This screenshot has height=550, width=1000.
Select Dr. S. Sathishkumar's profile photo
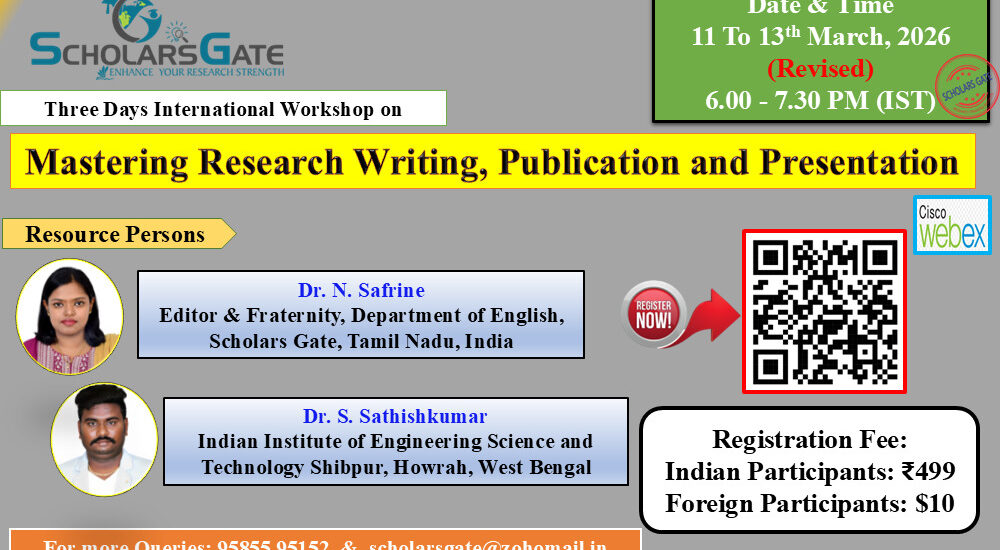(104, 439)
